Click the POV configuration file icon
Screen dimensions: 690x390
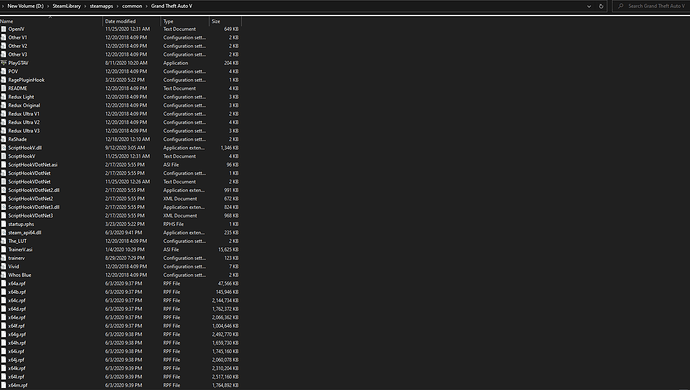pos(4,71)
